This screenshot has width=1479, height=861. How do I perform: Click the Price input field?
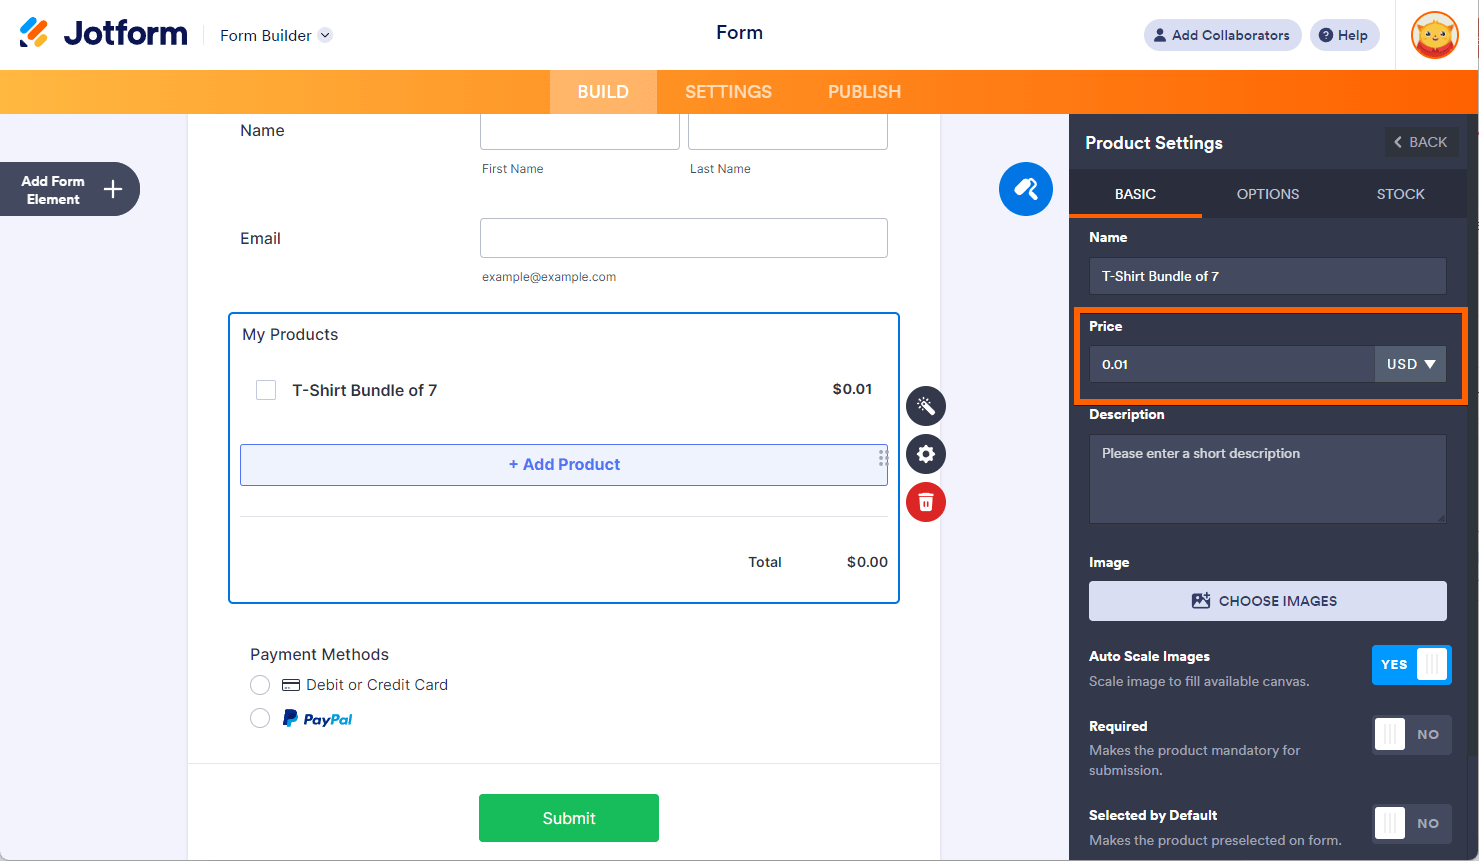1232,364
